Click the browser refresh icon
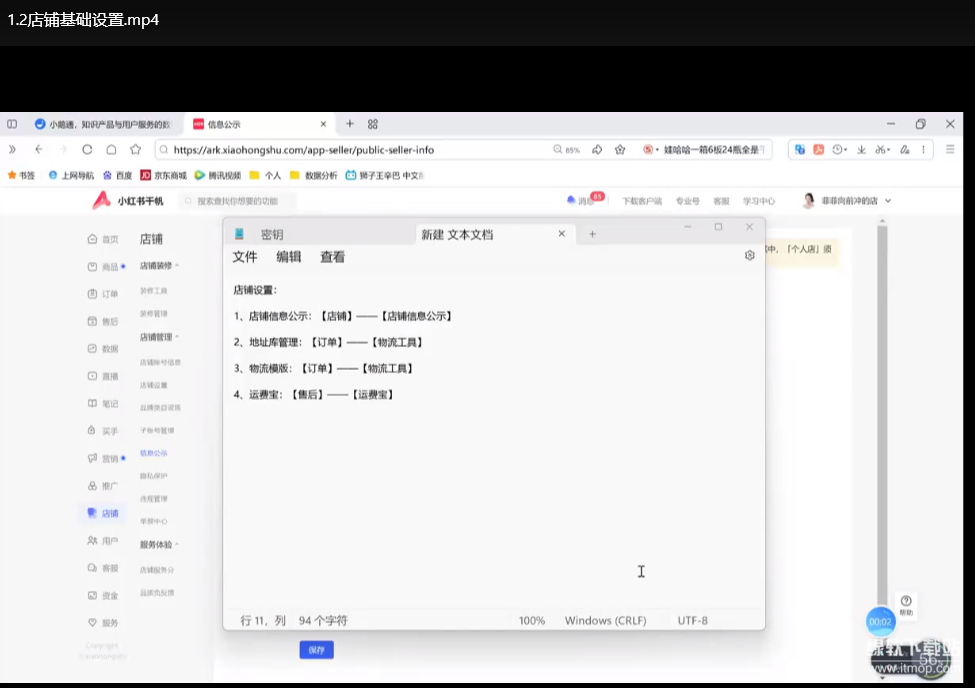 [x=87, y=150]
